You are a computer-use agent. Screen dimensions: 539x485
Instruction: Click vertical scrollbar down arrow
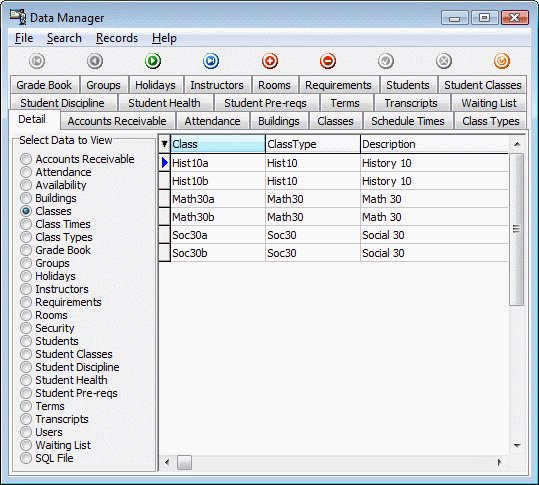[517, 446]
